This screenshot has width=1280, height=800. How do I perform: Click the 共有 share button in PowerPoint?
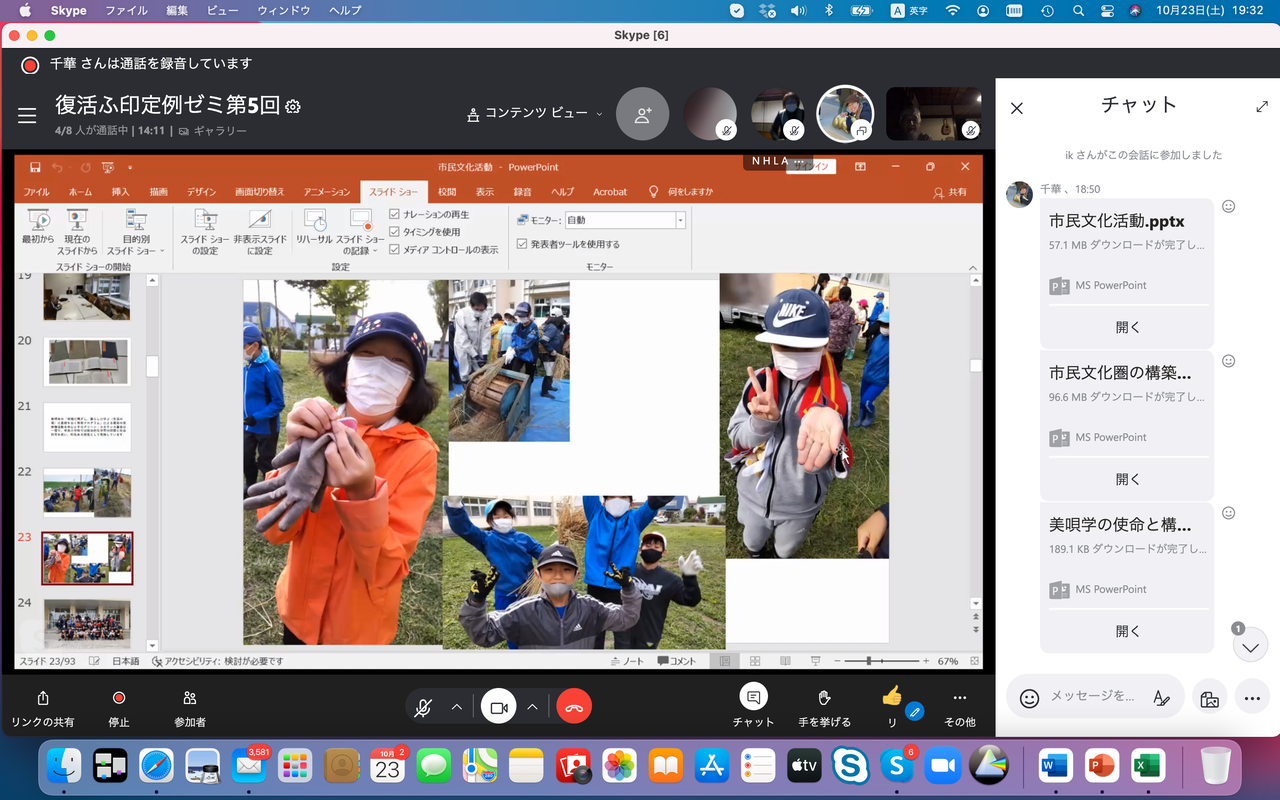point(950,192)
